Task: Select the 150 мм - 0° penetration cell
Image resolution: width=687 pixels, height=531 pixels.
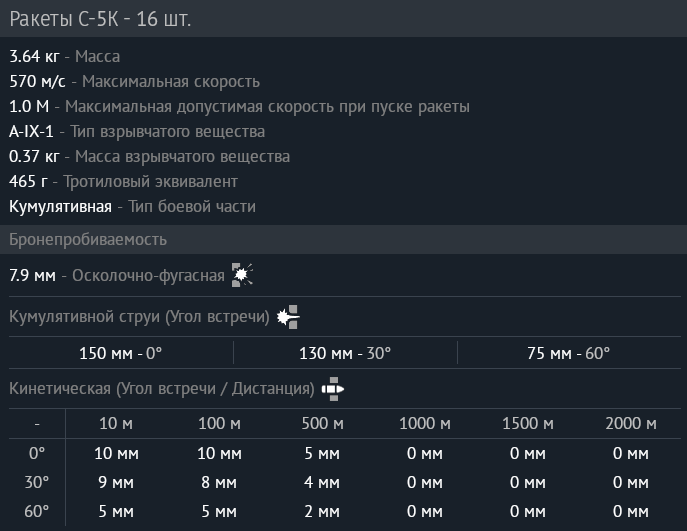Action: click(x=120, y=353)
